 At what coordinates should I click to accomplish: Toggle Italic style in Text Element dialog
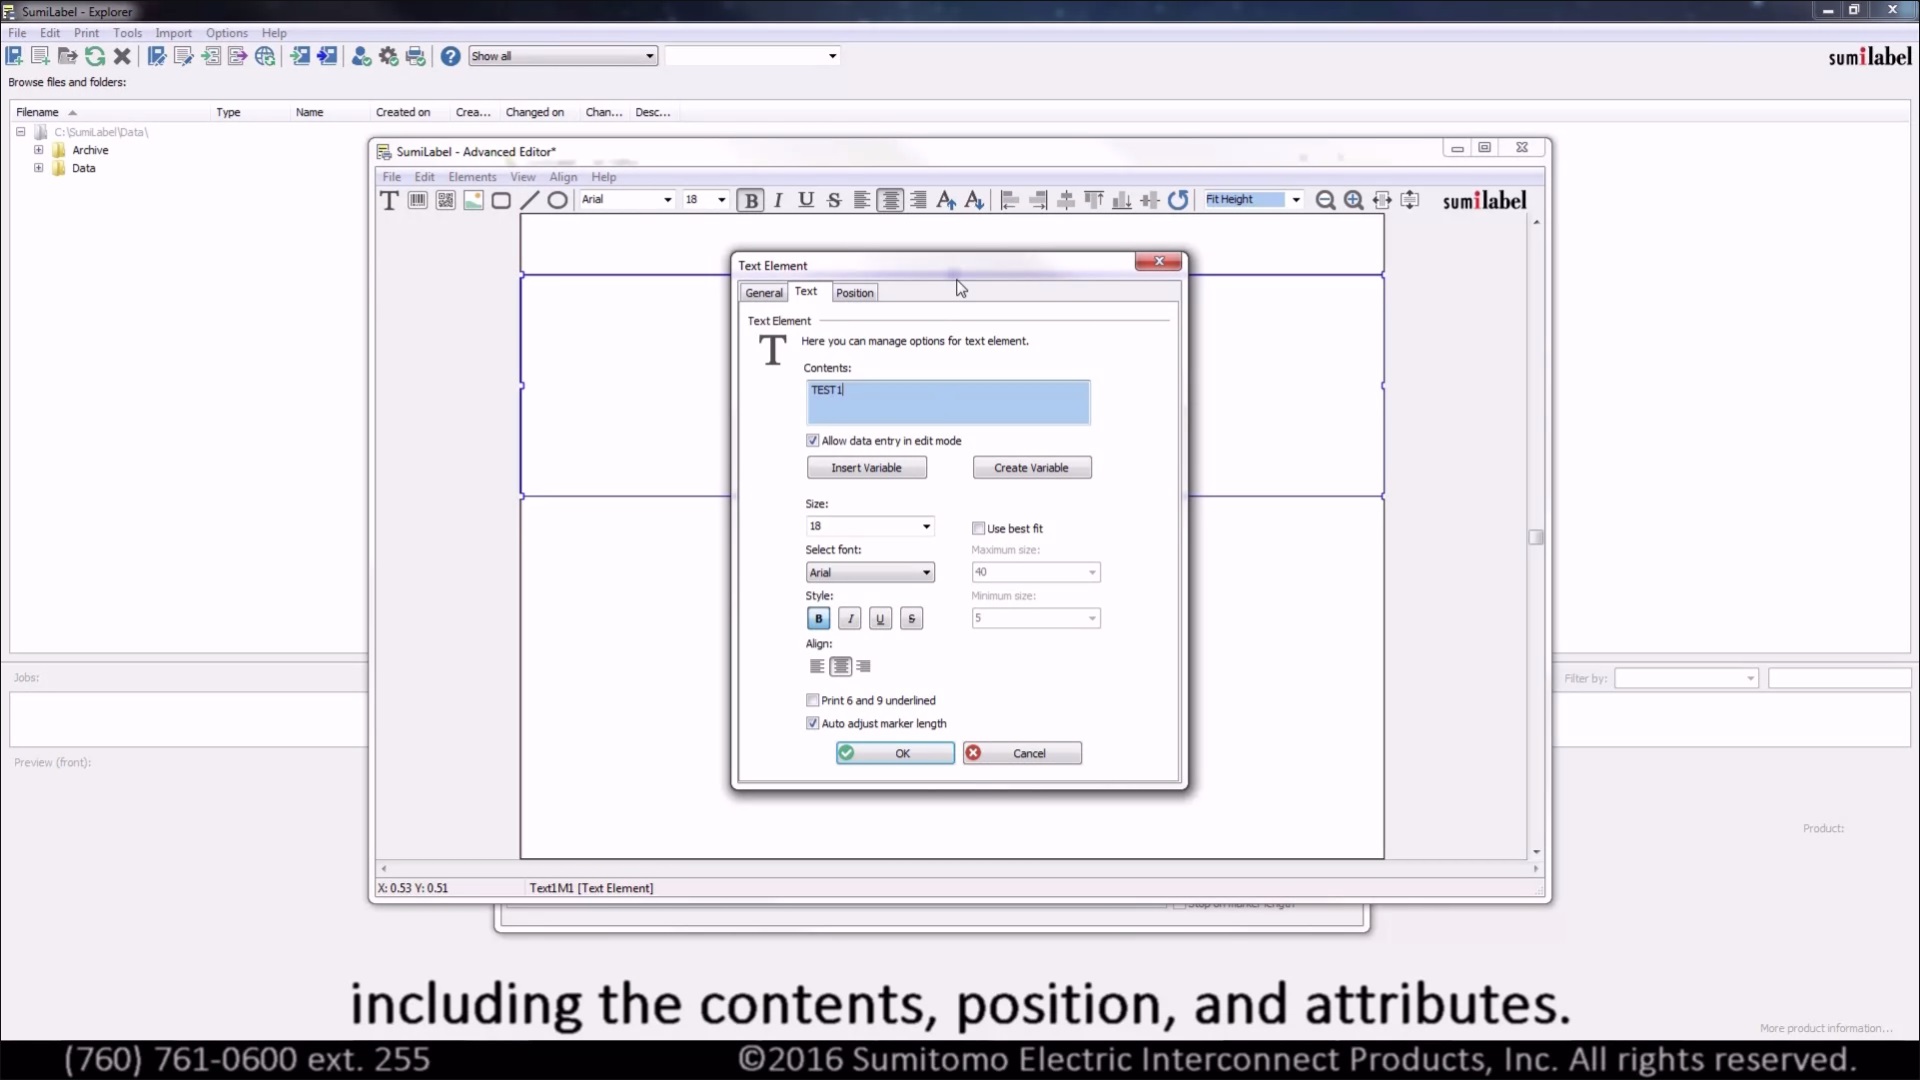click(850, 619)
